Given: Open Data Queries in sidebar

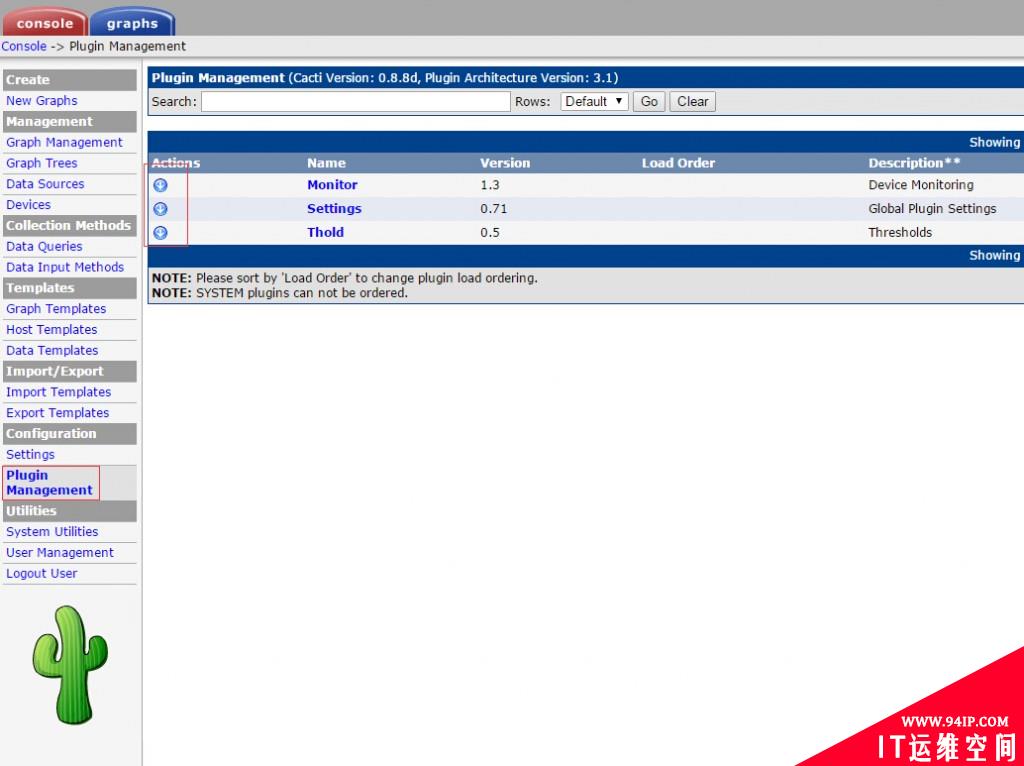Looking at the screenshot, I should pos(44,246).
